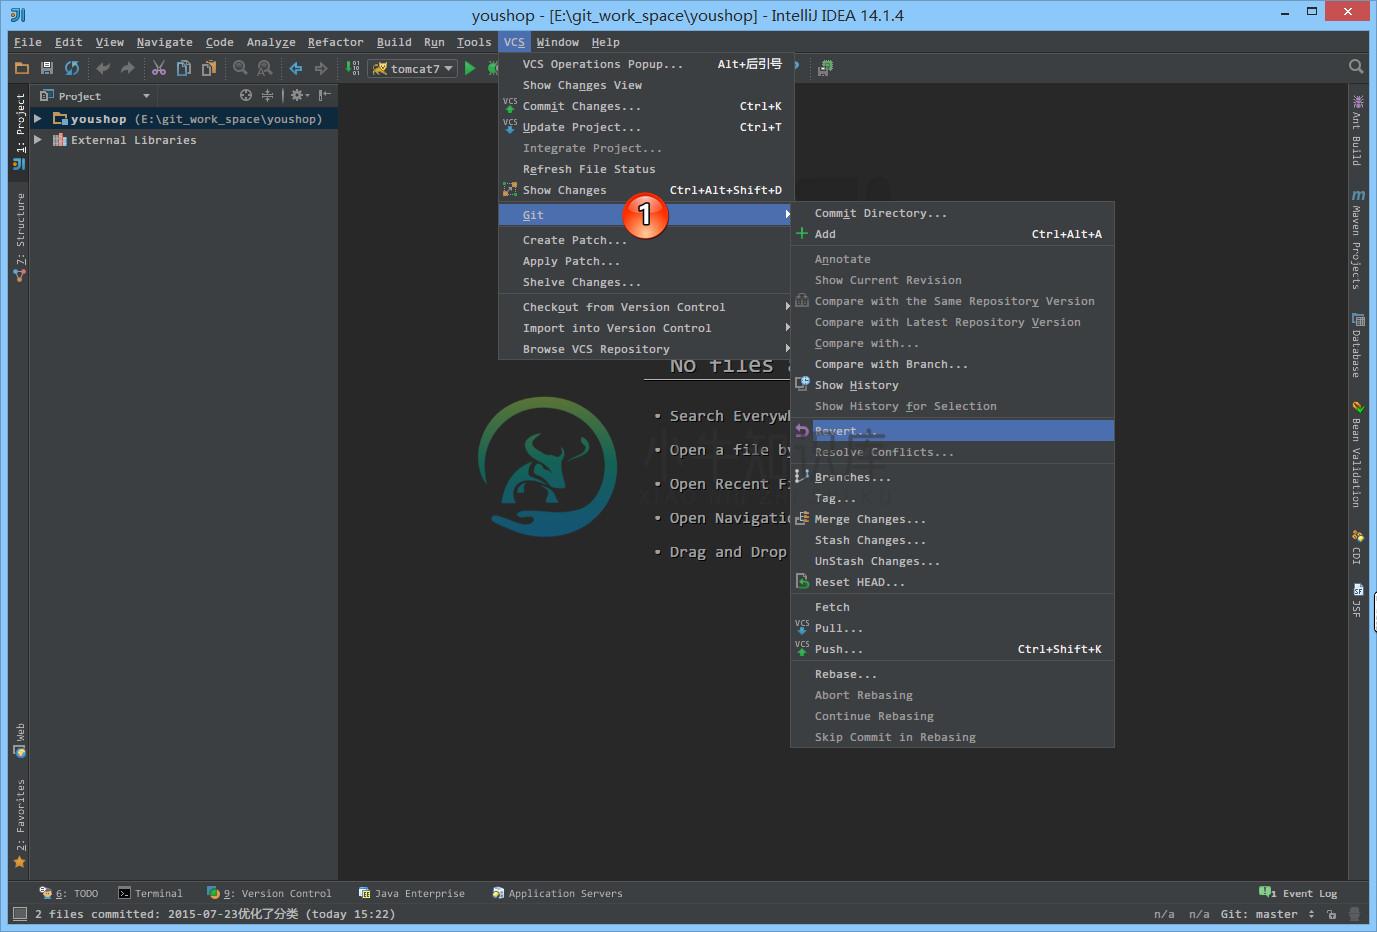Image resolution: width=1377 pixels, height=932 pixels.
Task: Click the lock icon in status bar
Action: tap(1331, 914)
